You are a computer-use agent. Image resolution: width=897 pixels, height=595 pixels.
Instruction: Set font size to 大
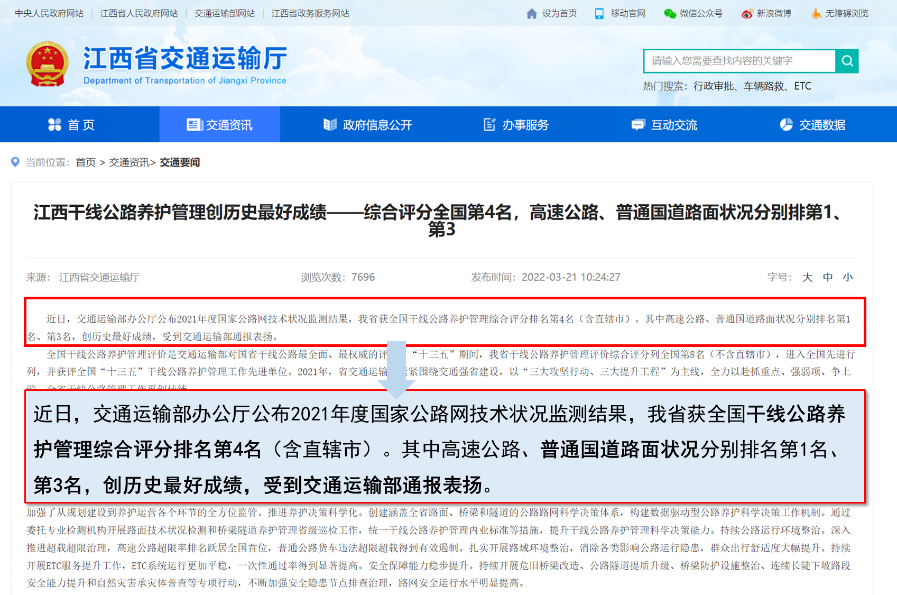[807, 277]
